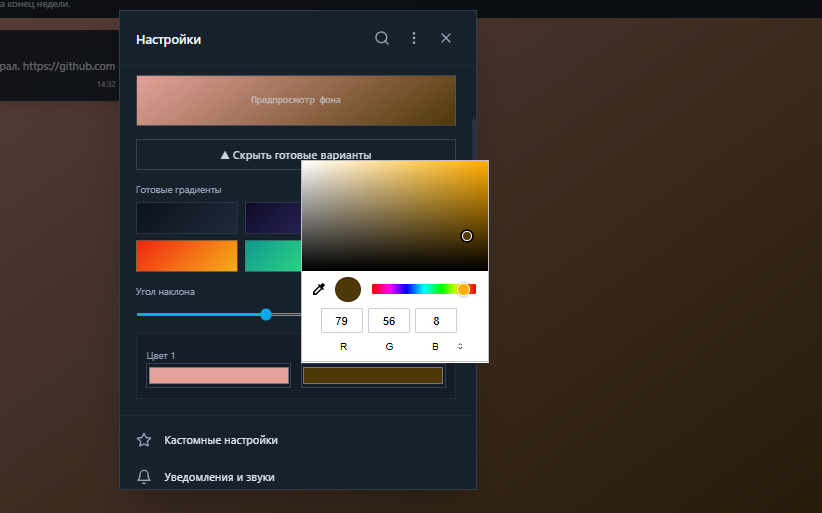Click the Угол наклона slider handle
Viewport: 822px width, 513px height.
[x=266, y=314]
